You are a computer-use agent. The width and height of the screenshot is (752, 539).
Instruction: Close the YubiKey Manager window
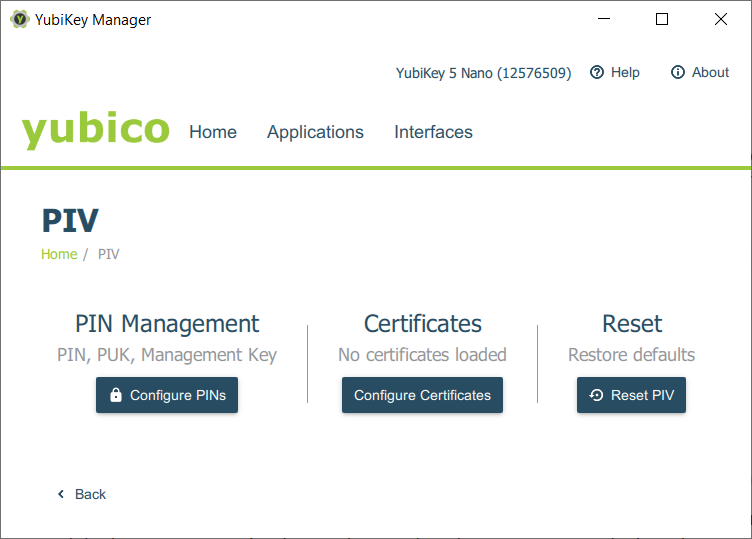[720, 19]
